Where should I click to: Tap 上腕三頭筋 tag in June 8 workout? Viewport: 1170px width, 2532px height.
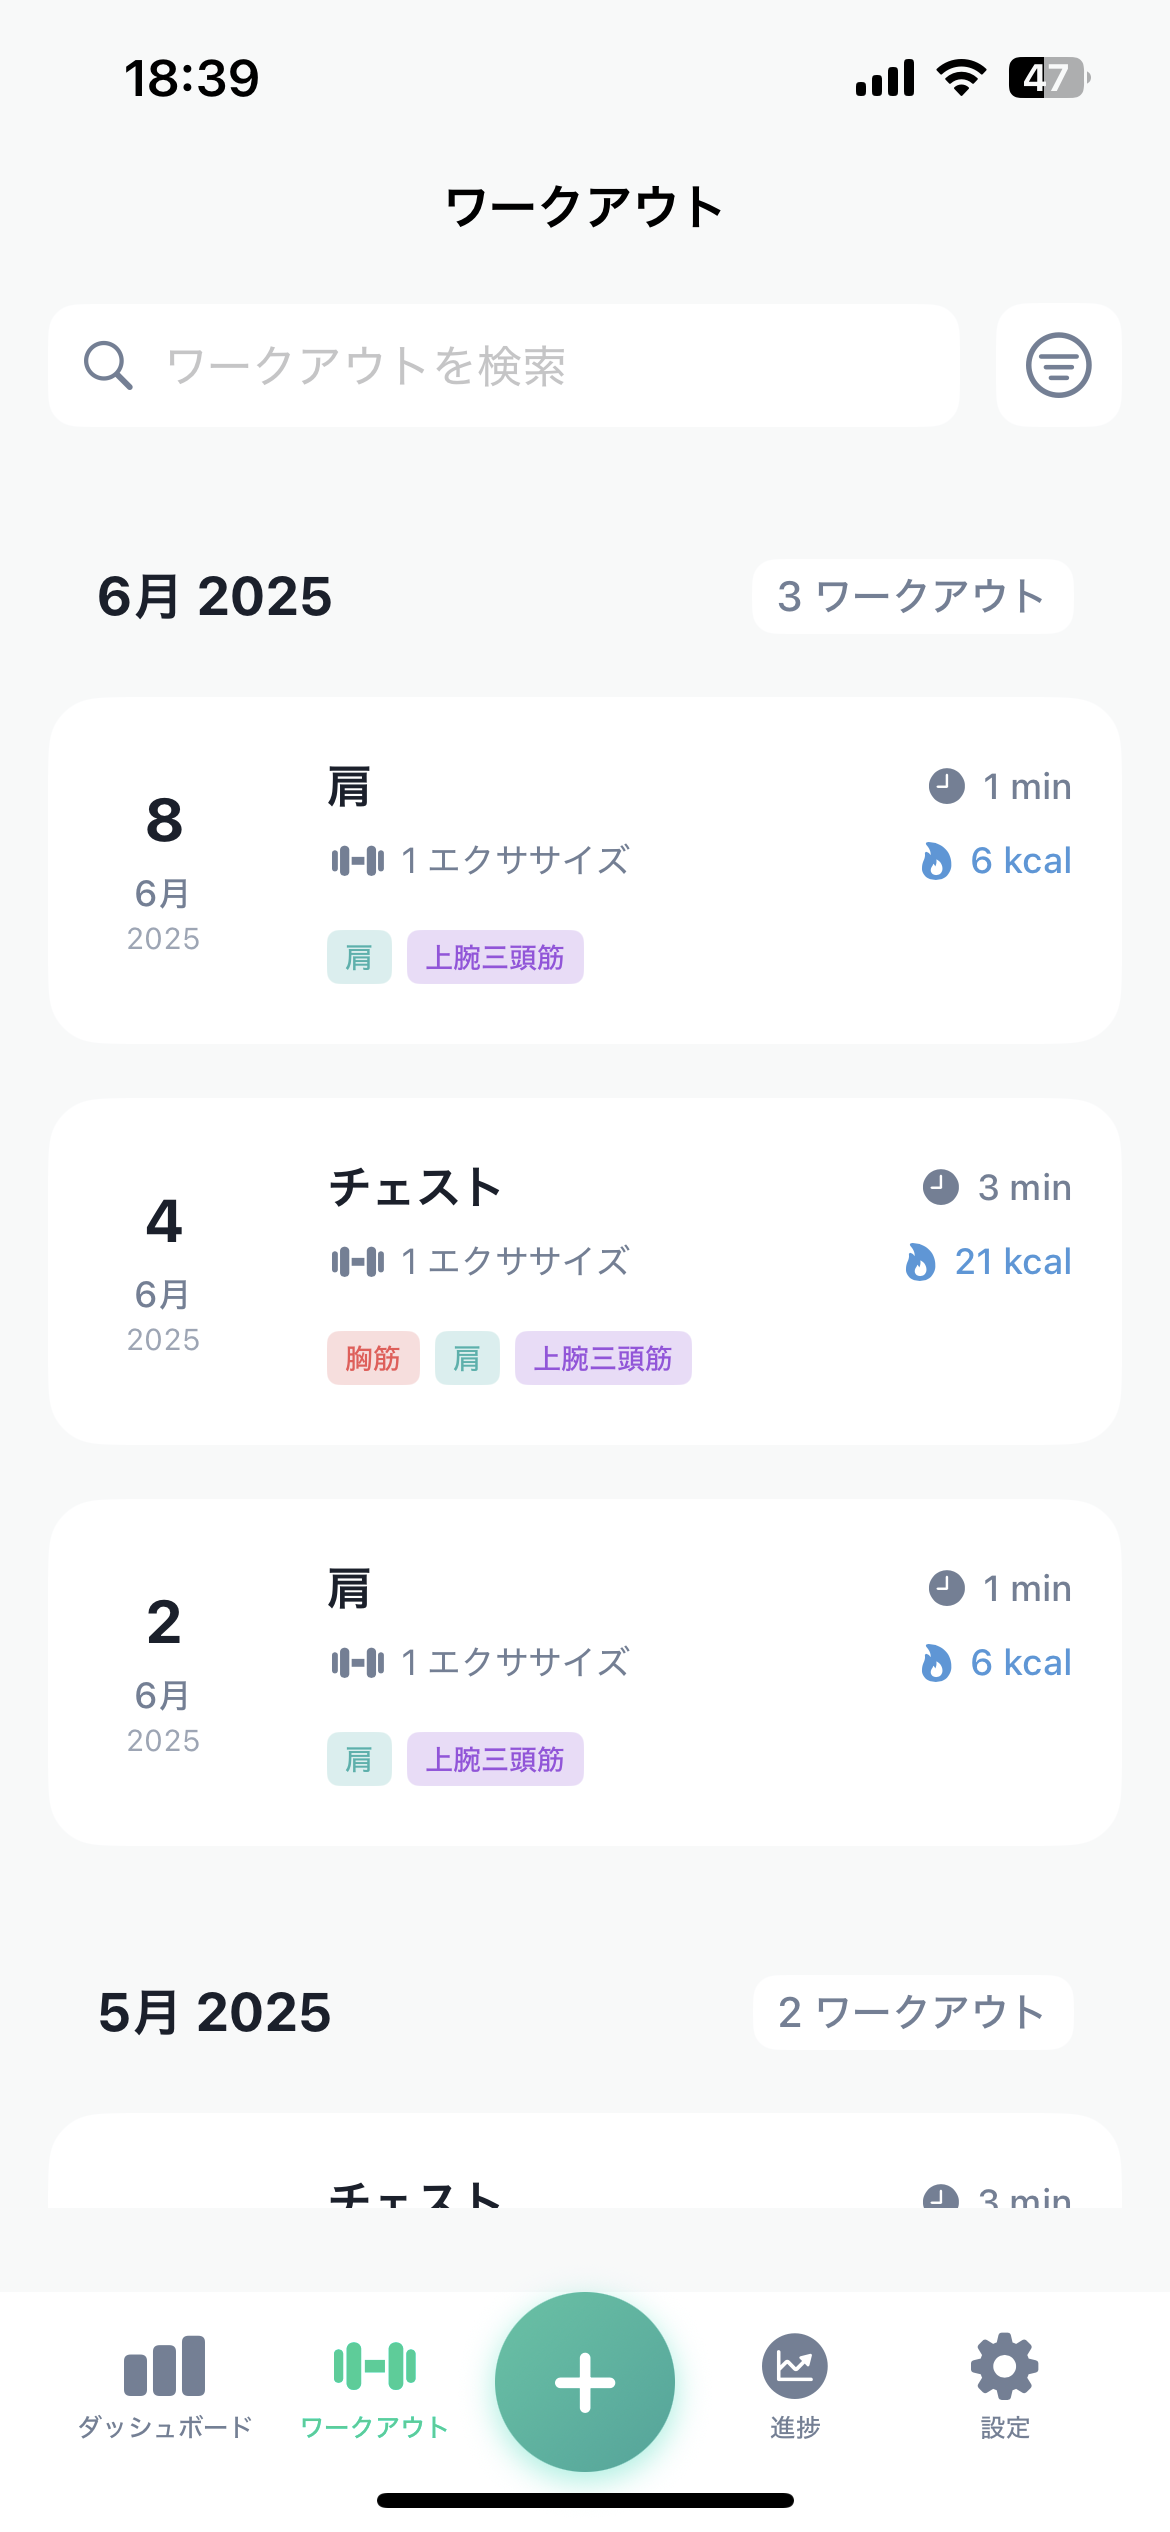[495, 957]
